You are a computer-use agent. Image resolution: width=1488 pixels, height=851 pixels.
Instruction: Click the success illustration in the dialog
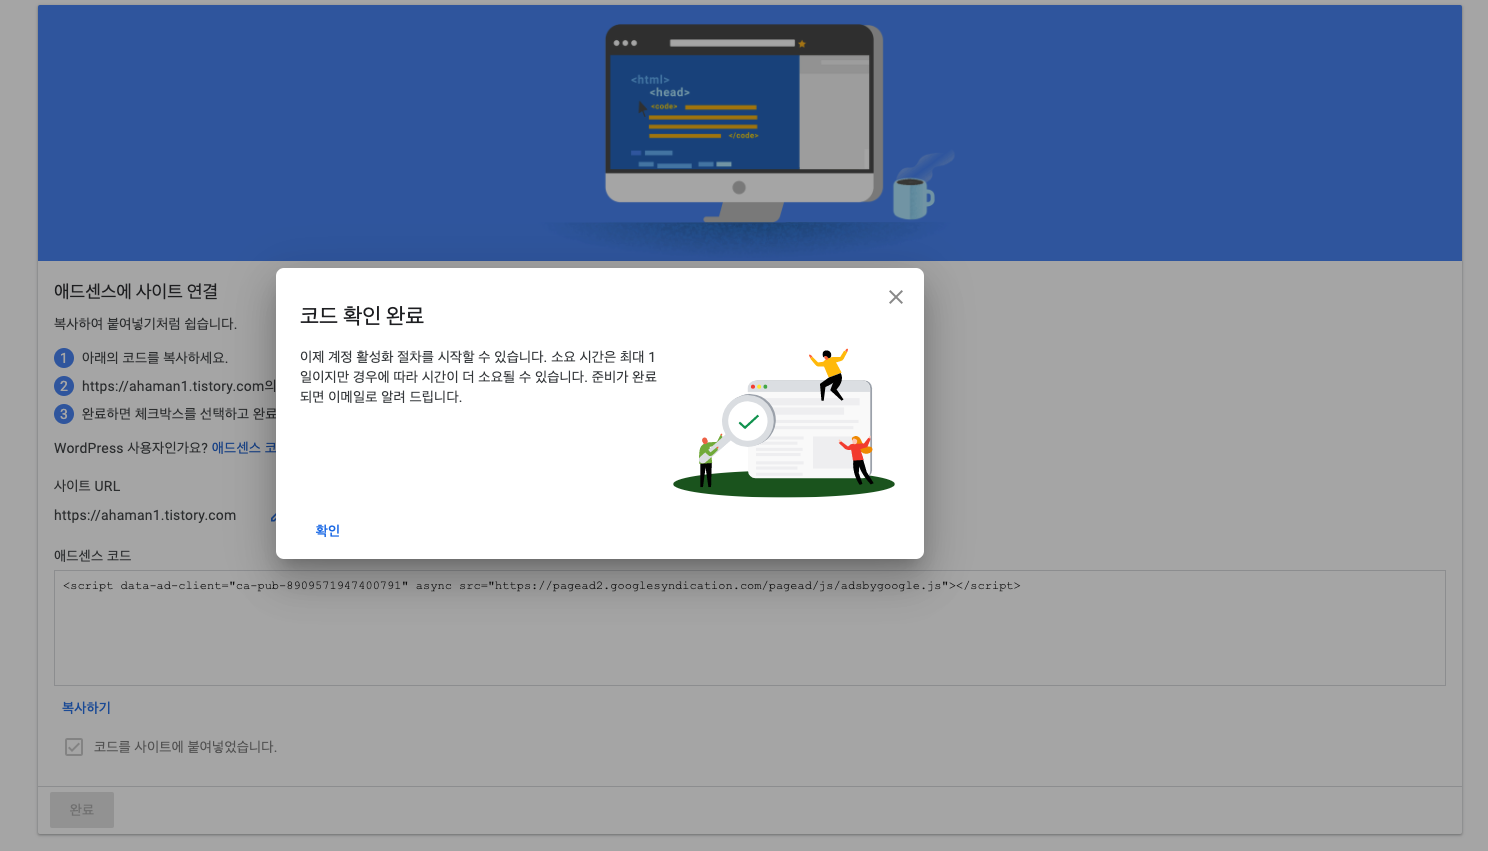(x=784, y=423)
